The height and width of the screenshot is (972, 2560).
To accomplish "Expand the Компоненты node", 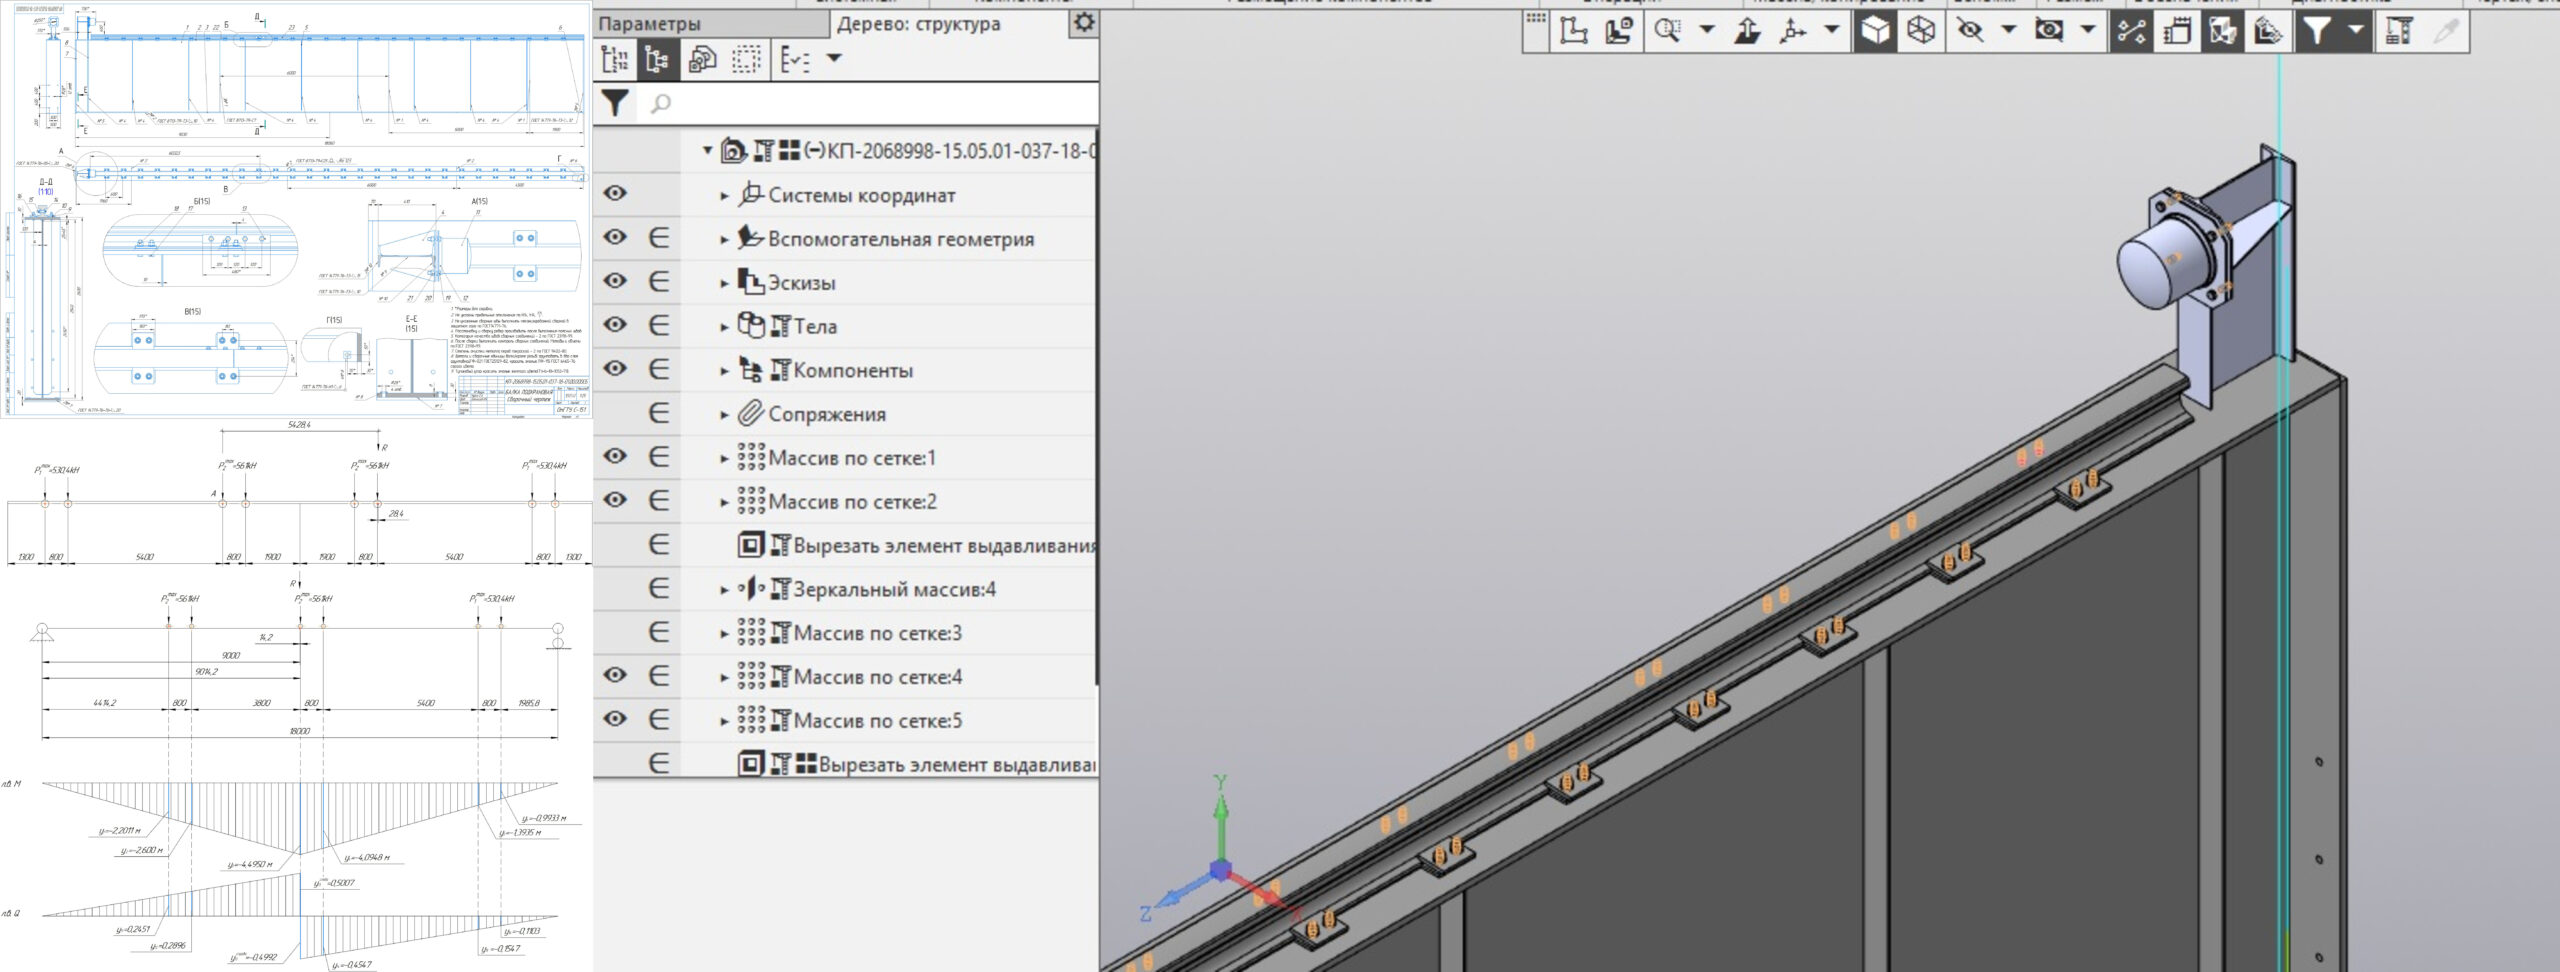I will (x=725, y=371).
